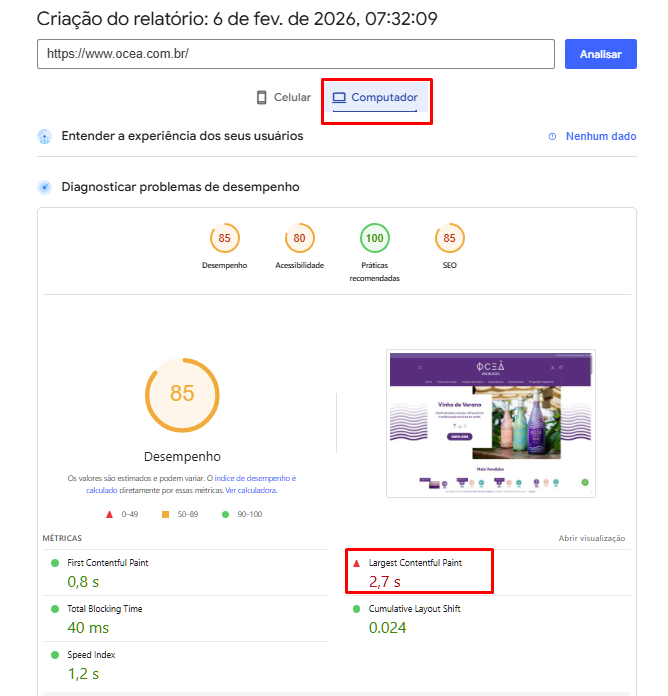Click the Largest Contentful Paint metric
The width and height of the screenshot is (668, 696).
(x=415, y=563)
